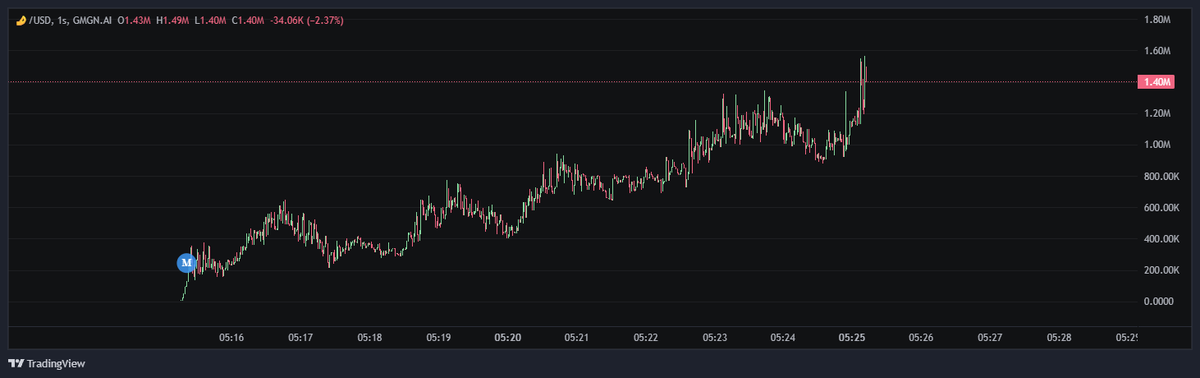Click the 05:22 time axis label
Viewport: 1200px width, 378px height.
(x=646, y=338)
